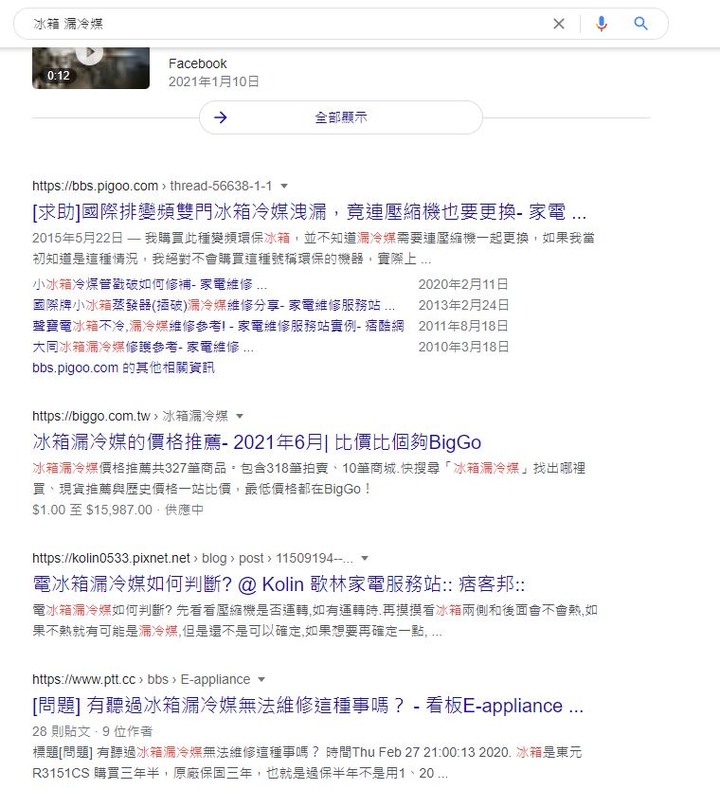The height and width of the screenshot is (807, 720).
Task: Play the 0:12 Facebook video thumbnail
Action: pos(91,67)
